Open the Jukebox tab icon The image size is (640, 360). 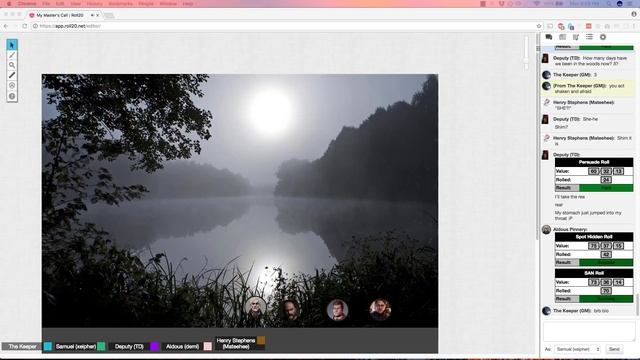[x=576, y=37]
